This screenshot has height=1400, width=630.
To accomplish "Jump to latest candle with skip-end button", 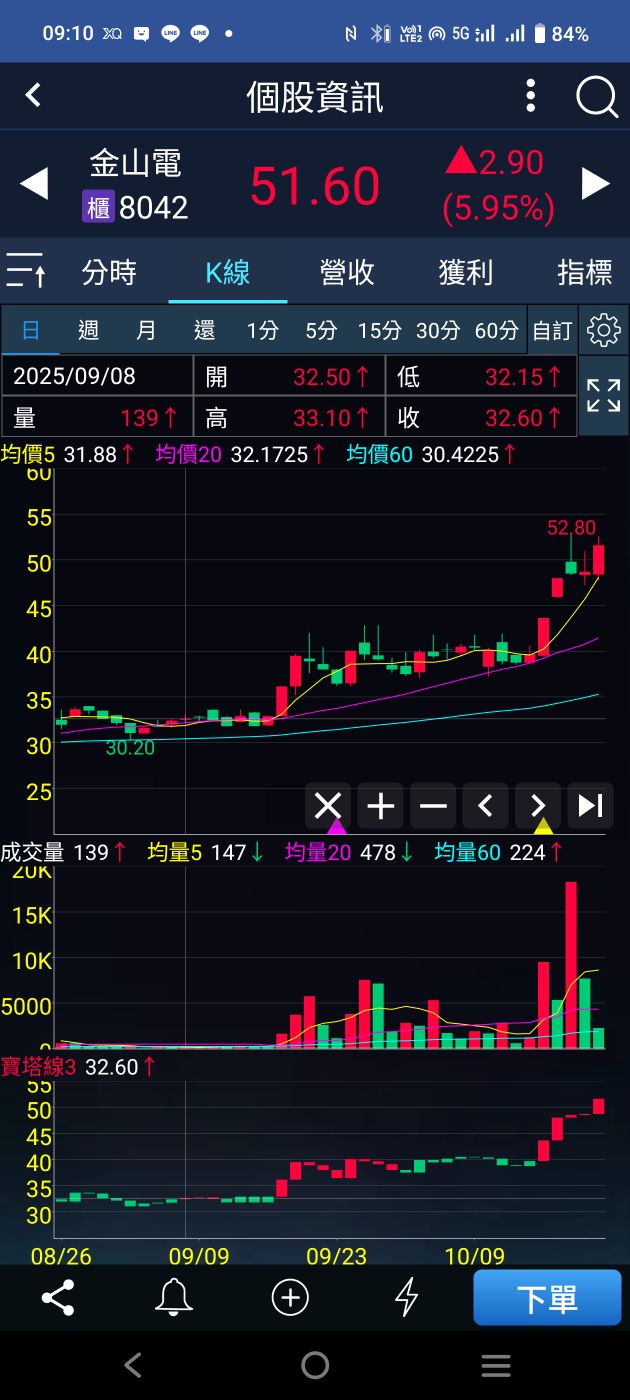I will tap(590, 806).
